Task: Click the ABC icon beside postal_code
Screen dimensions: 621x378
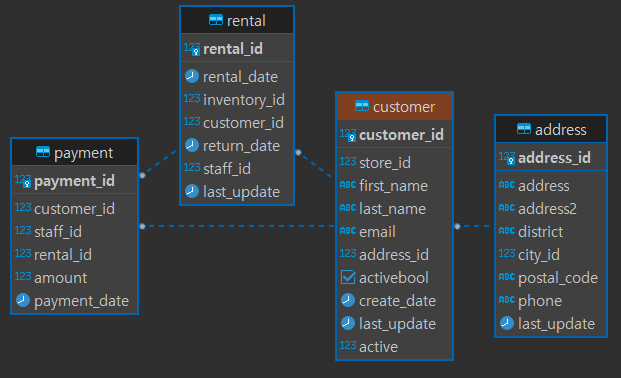Action: tap(507, 277)
